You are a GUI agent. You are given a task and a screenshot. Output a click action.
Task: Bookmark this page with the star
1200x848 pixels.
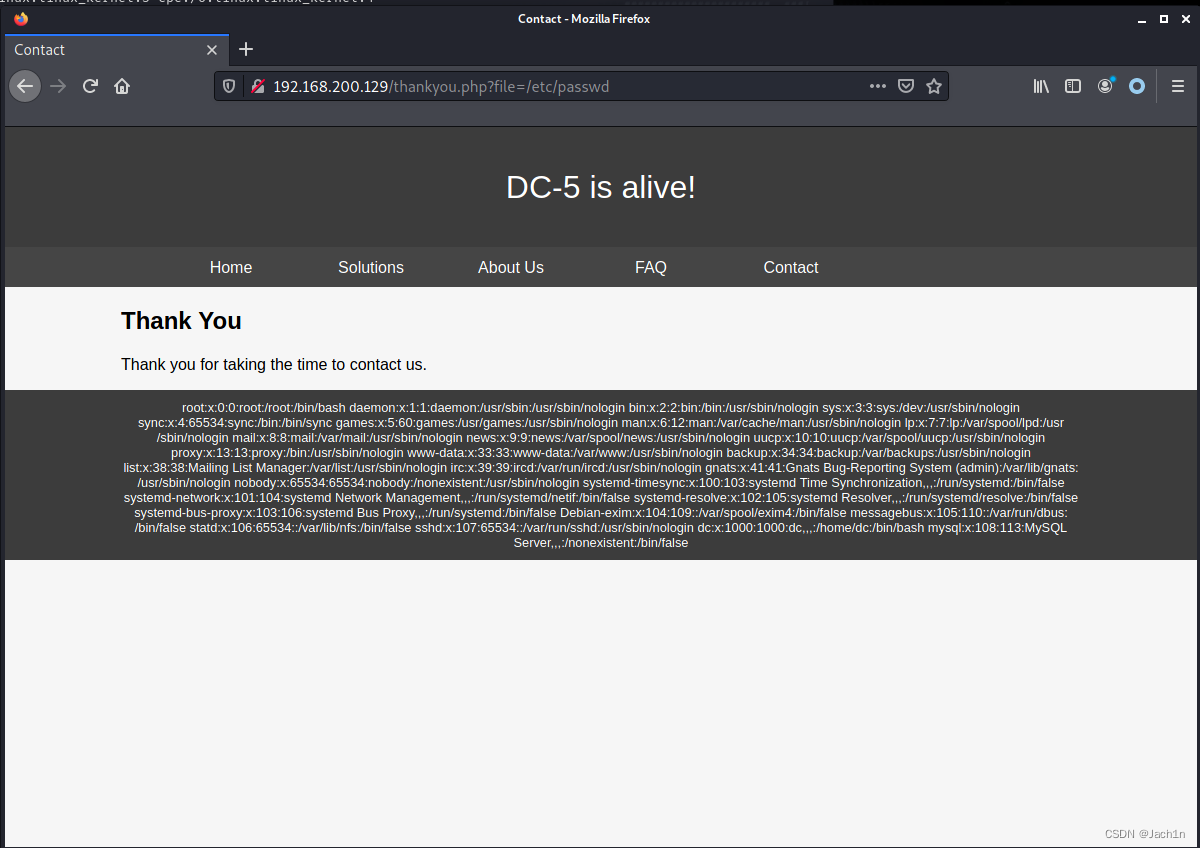click(x=934, y=86)
